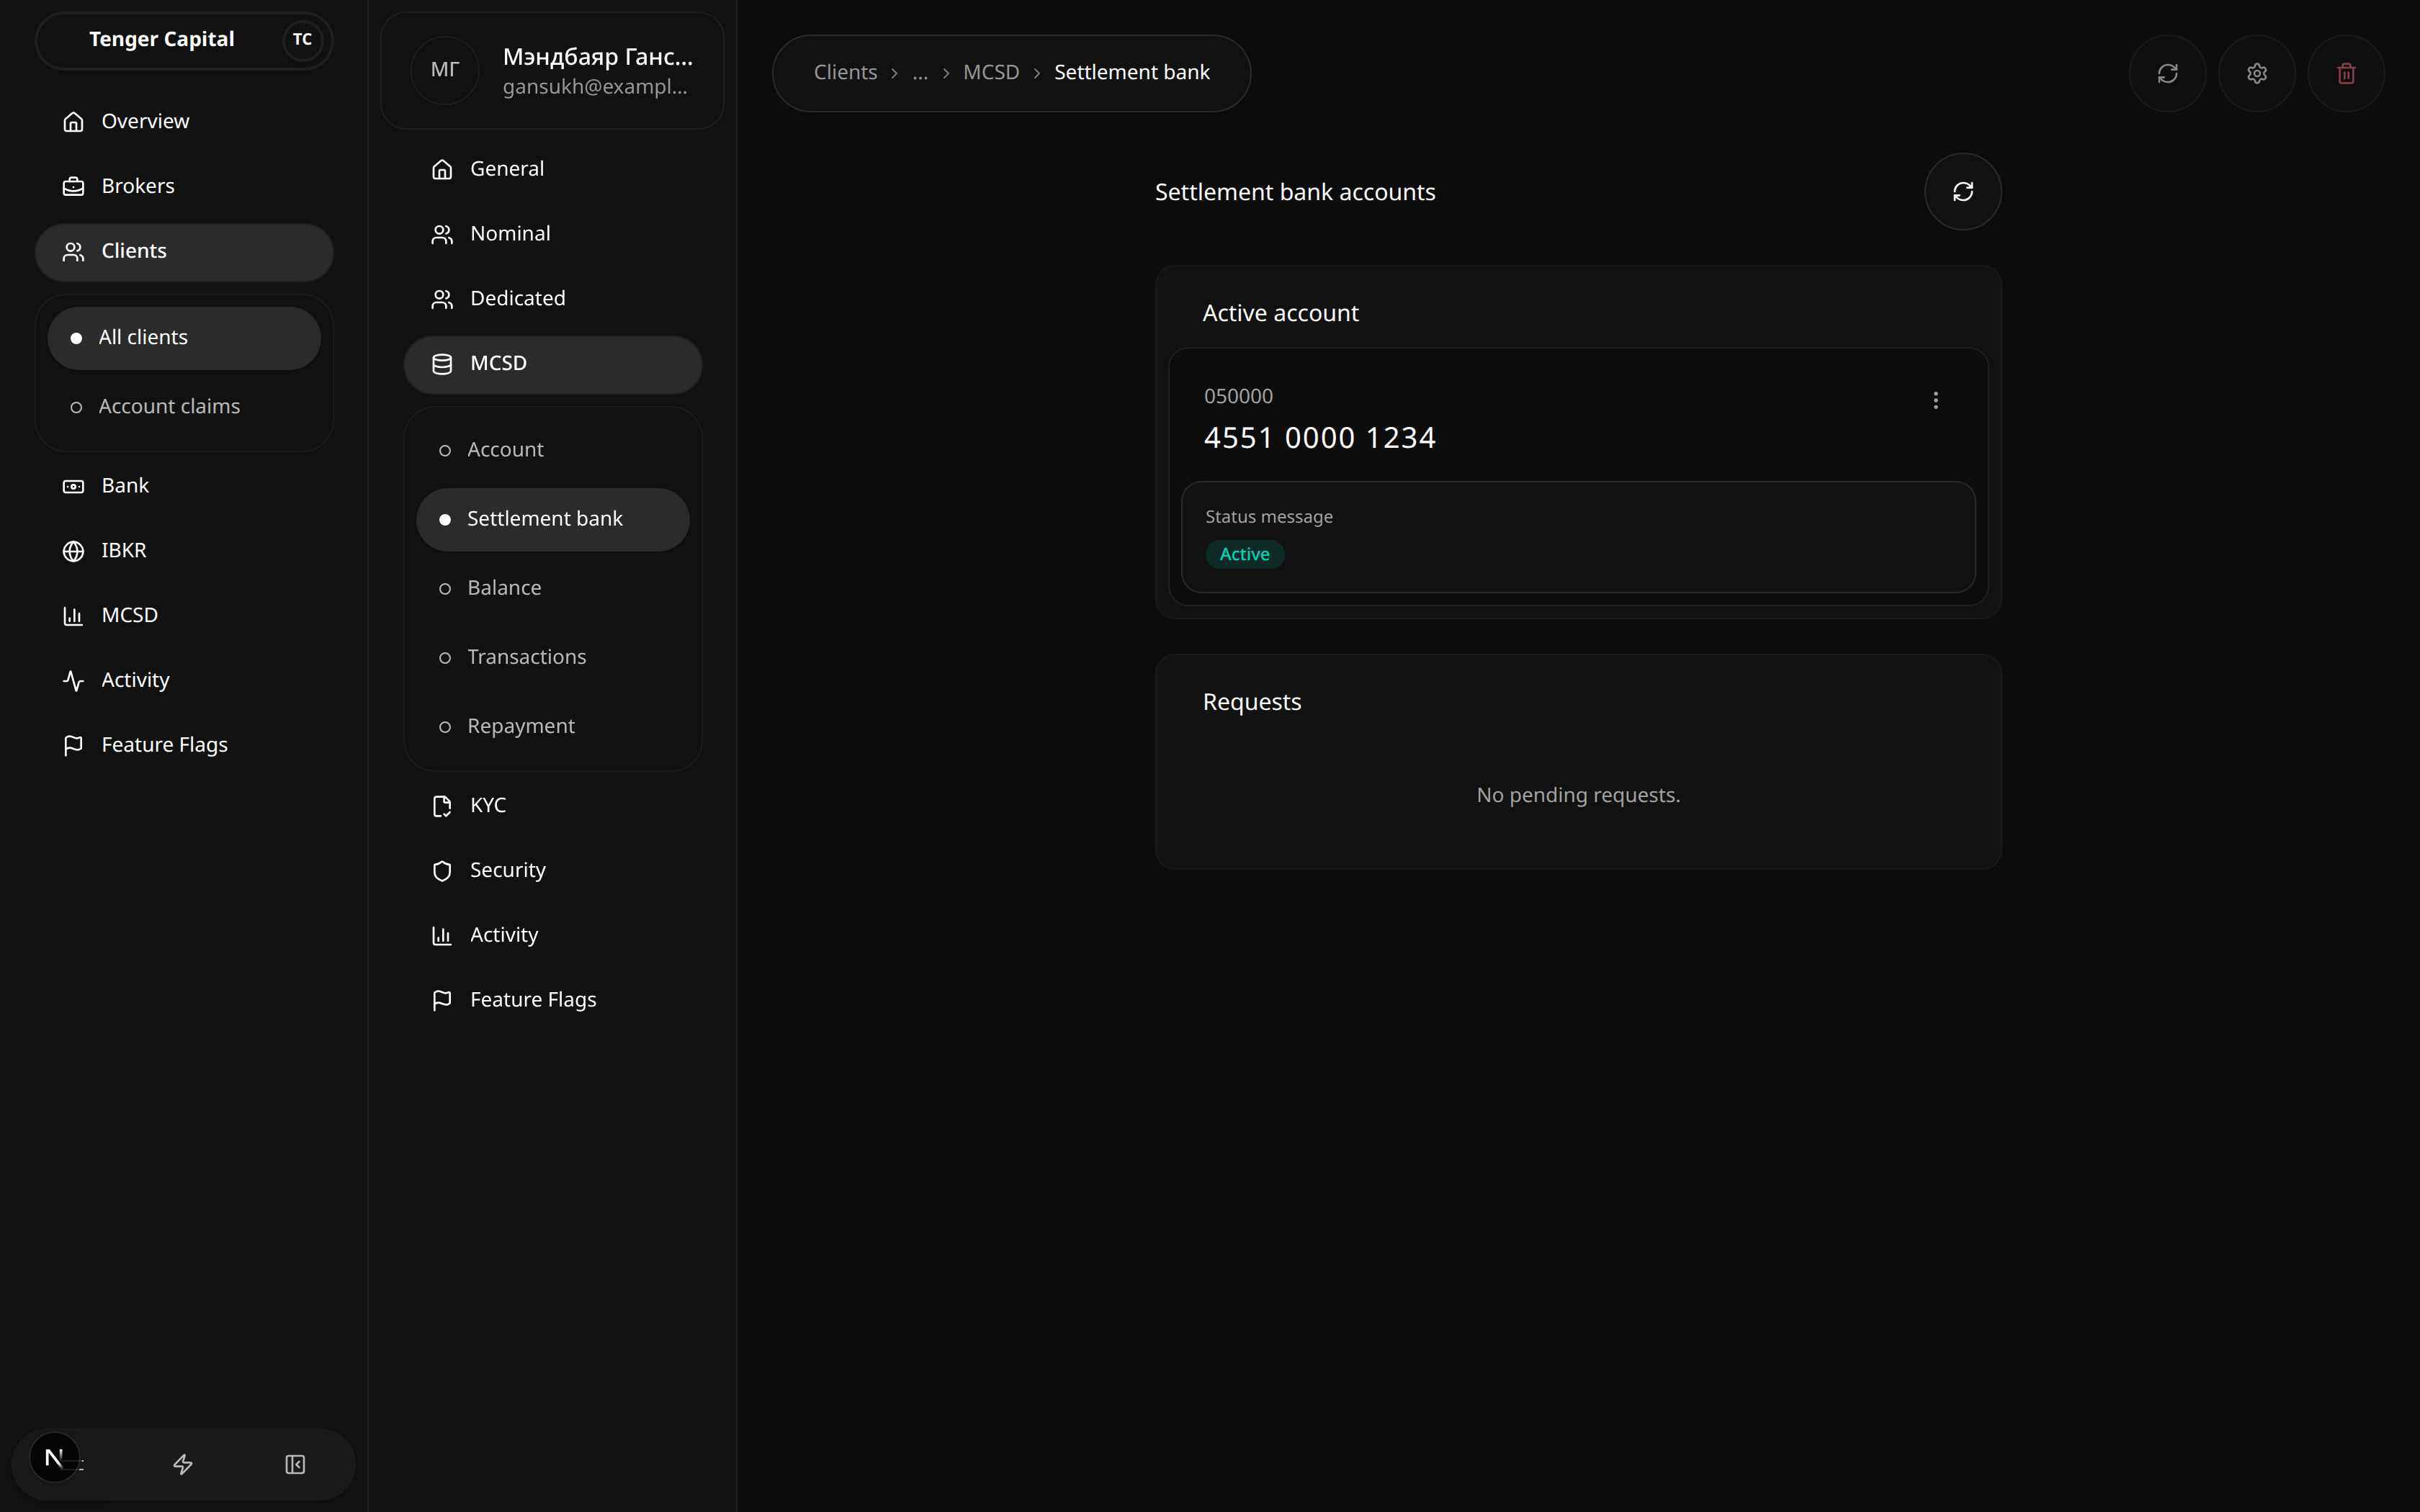The width and height of the screenshot is (2420, 1512).
Task: Open settings gear in top toolbar
Action: click(2256, 74)
